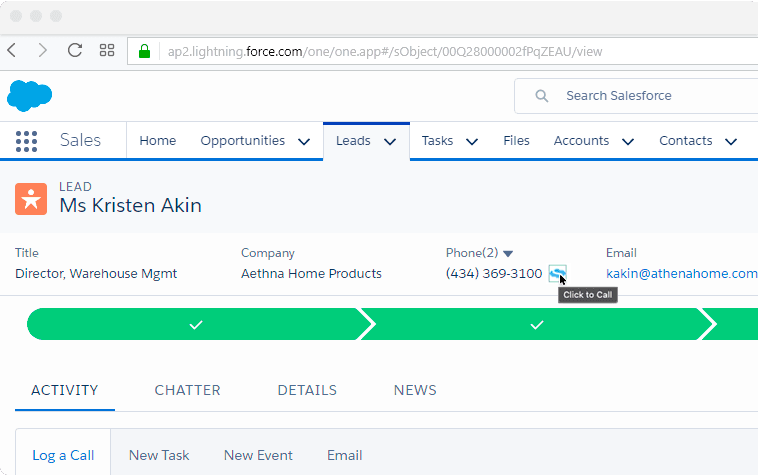Click the kakin@athenahome.com email link
Viewport: 758px width, 476px height.
coord(681,274)
